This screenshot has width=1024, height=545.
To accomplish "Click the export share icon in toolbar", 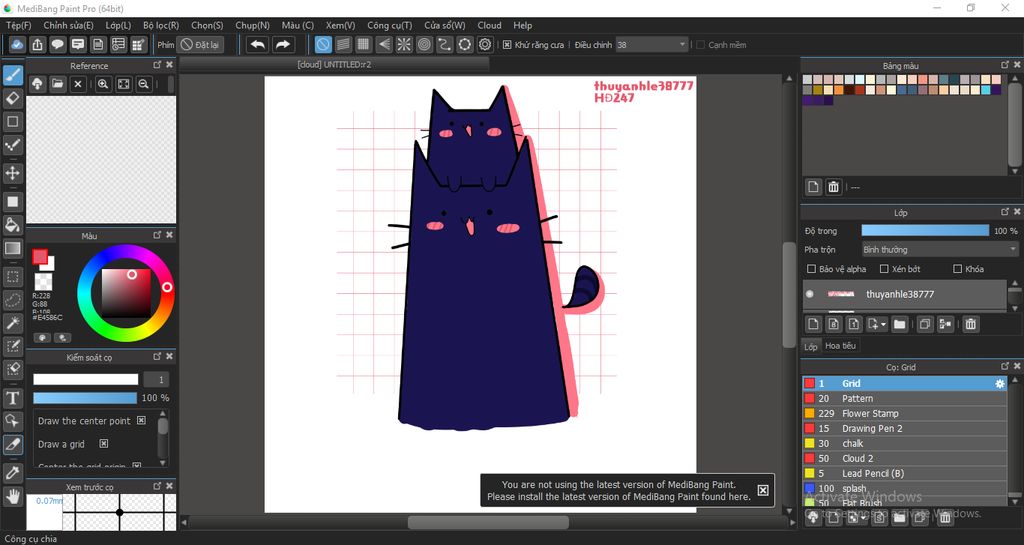I will 37,44.
